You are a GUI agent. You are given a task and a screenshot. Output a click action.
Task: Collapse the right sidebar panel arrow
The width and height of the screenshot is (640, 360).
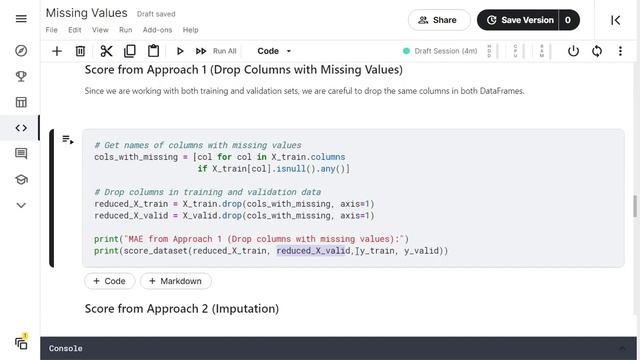616,20
